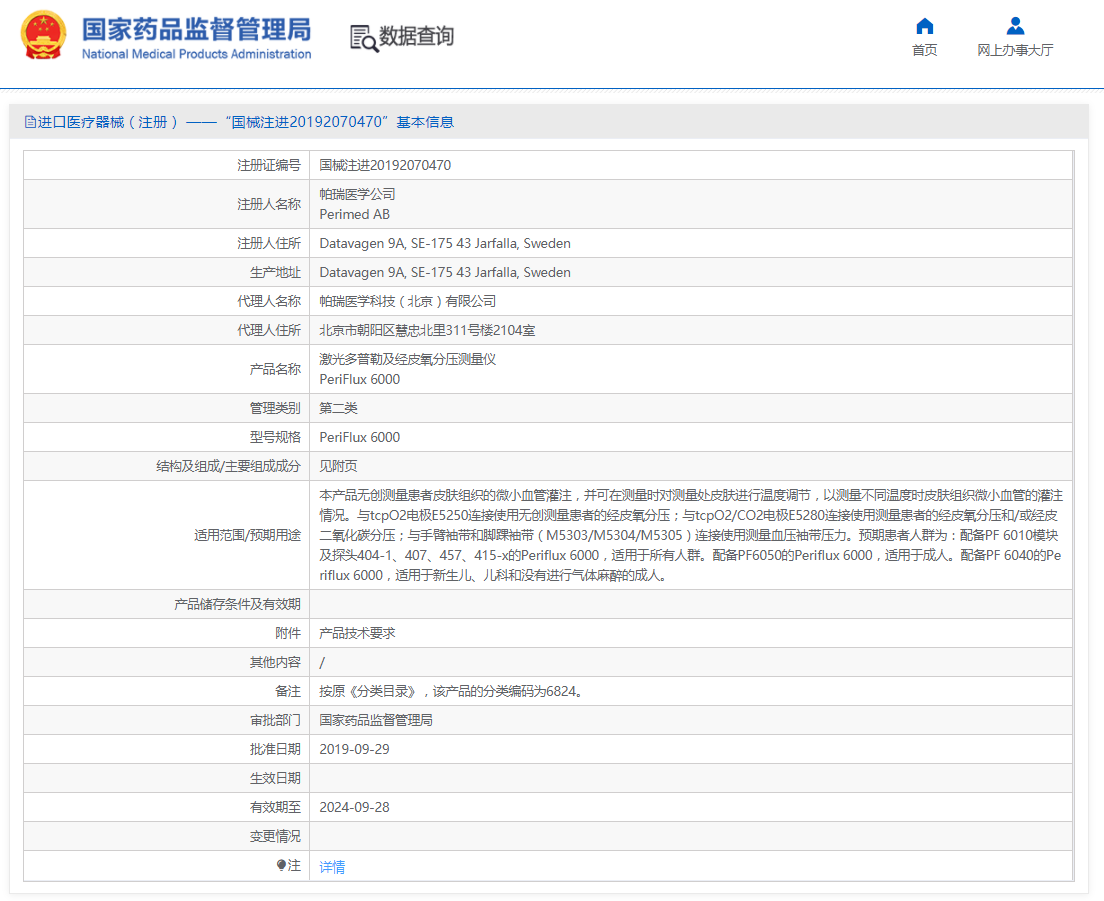Select the 帕瑞医学公司 registrant name
The image size is (1104, 901).
pyautogui.click(x=357, y=194)
